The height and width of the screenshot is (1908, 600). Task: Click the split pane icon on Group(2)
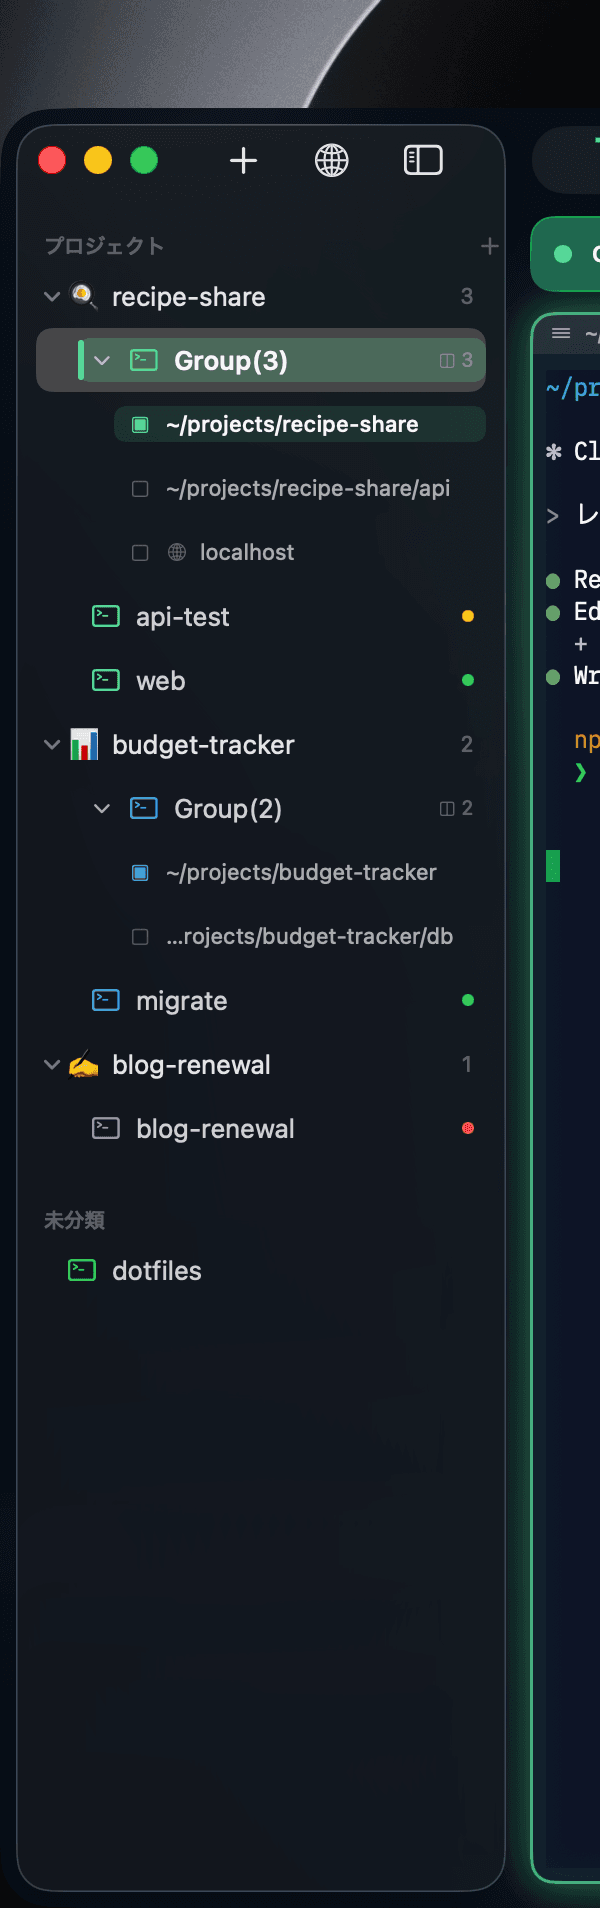447,808
